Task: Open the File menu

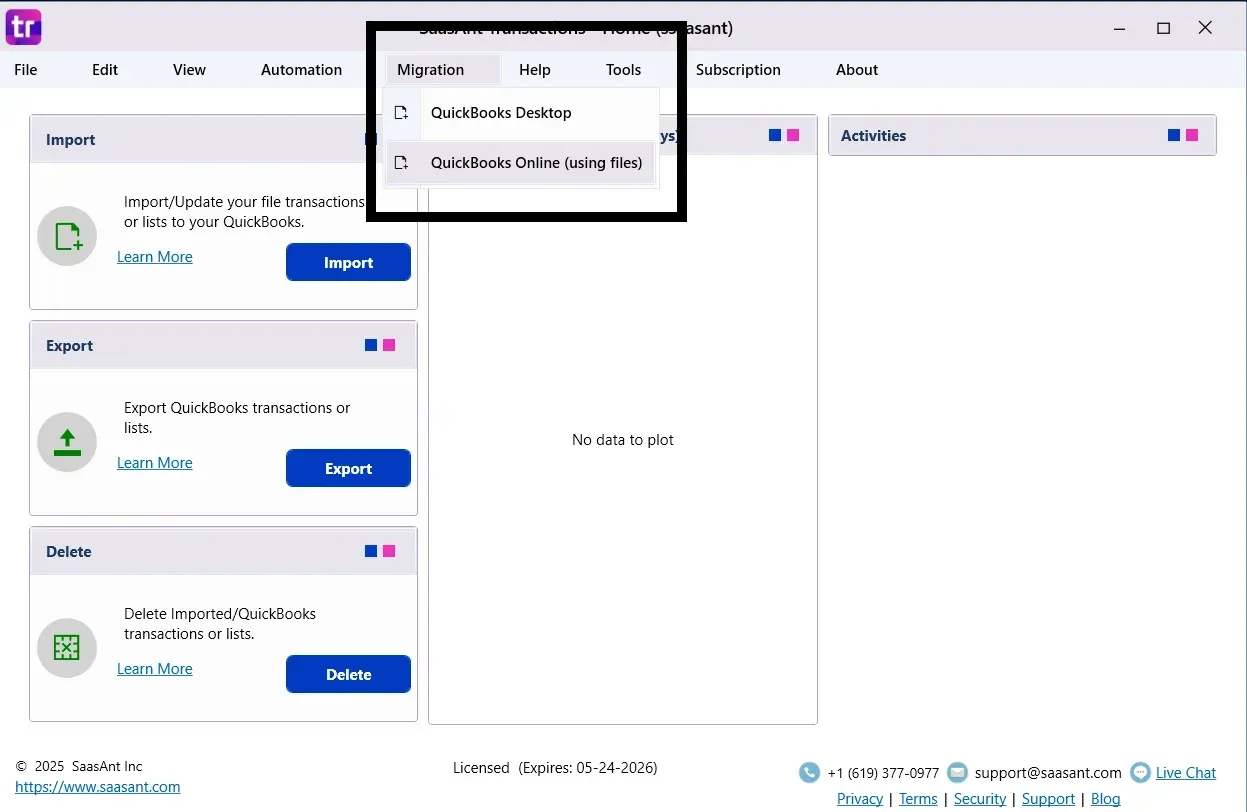Action: (x=26, y=70)
